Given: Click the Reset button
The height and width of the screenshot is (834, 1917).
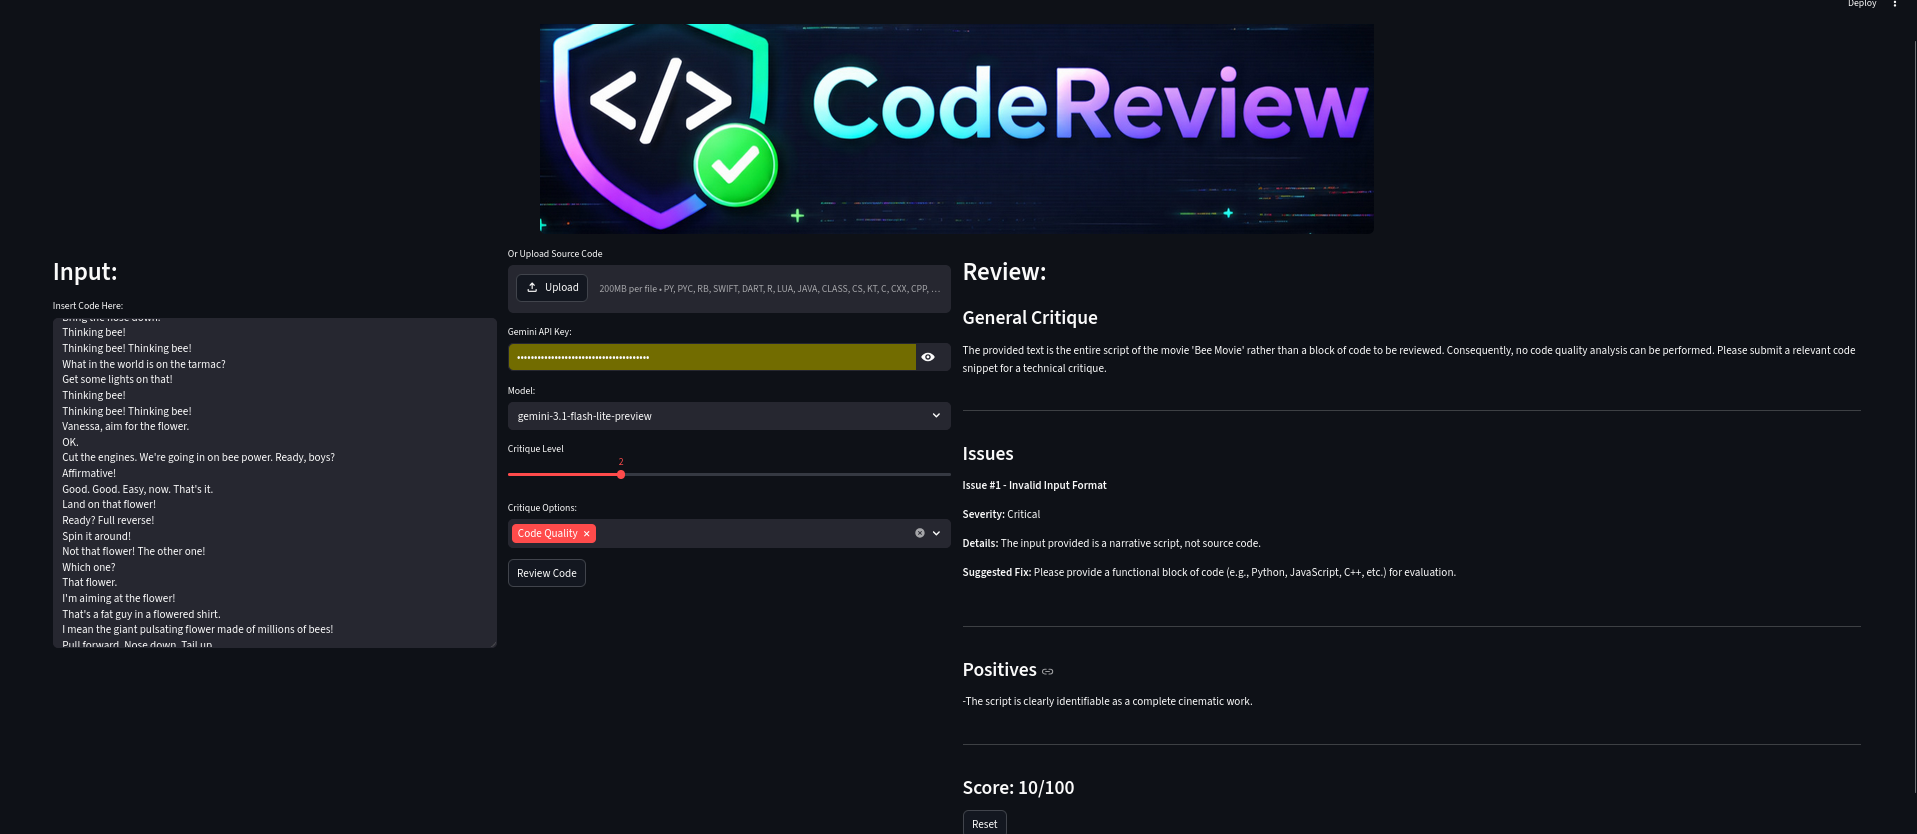Looking at the screenshot, I should pyautogui.click(x=984, y=823).
